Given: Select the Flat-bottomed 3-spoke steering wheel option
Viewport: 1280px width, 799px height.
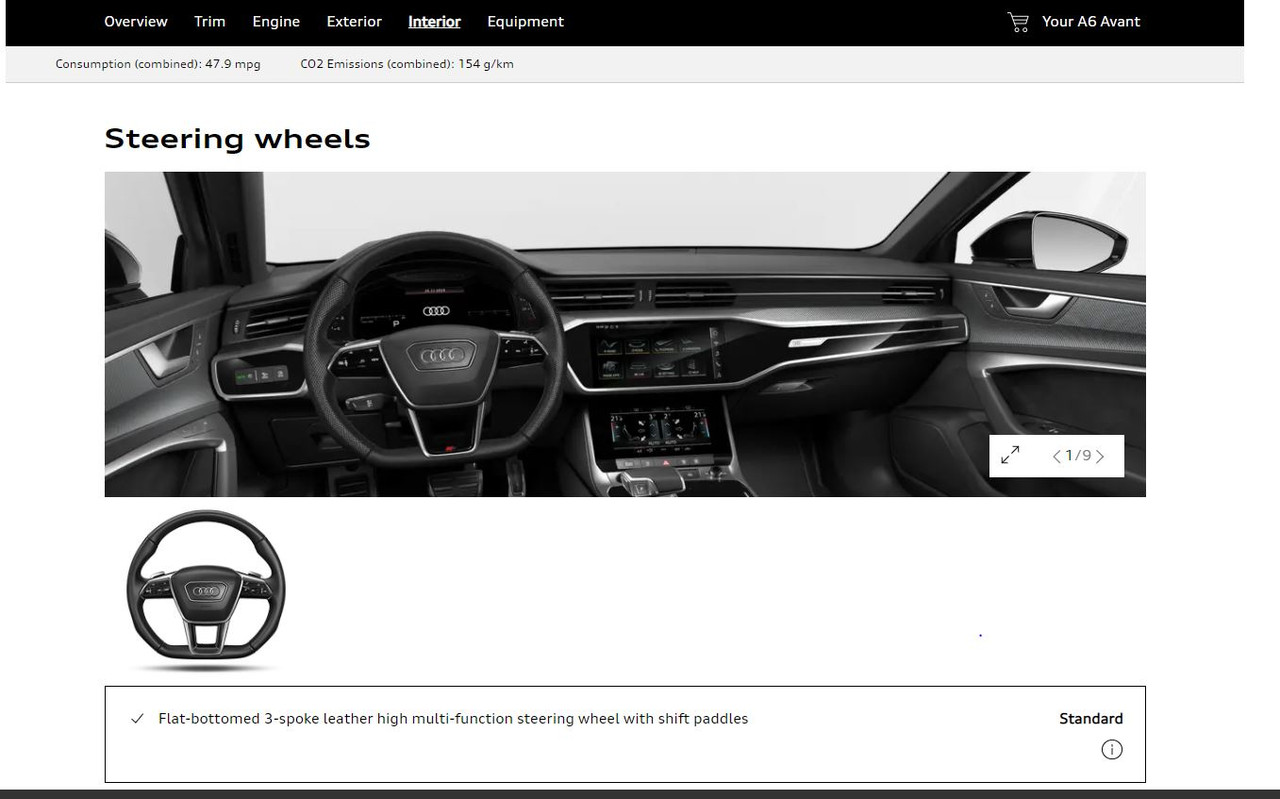Looking at the screenshot, I should click(625, 734).
